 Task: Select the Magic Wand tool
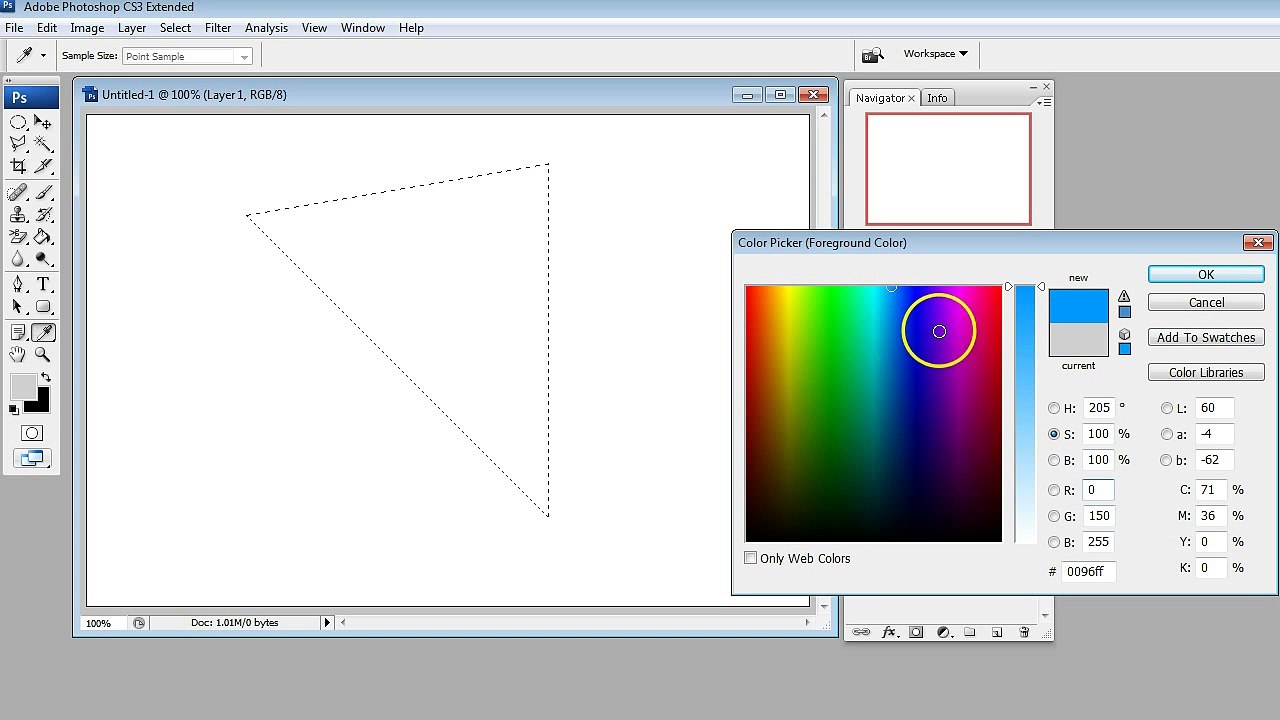(43, 144)
